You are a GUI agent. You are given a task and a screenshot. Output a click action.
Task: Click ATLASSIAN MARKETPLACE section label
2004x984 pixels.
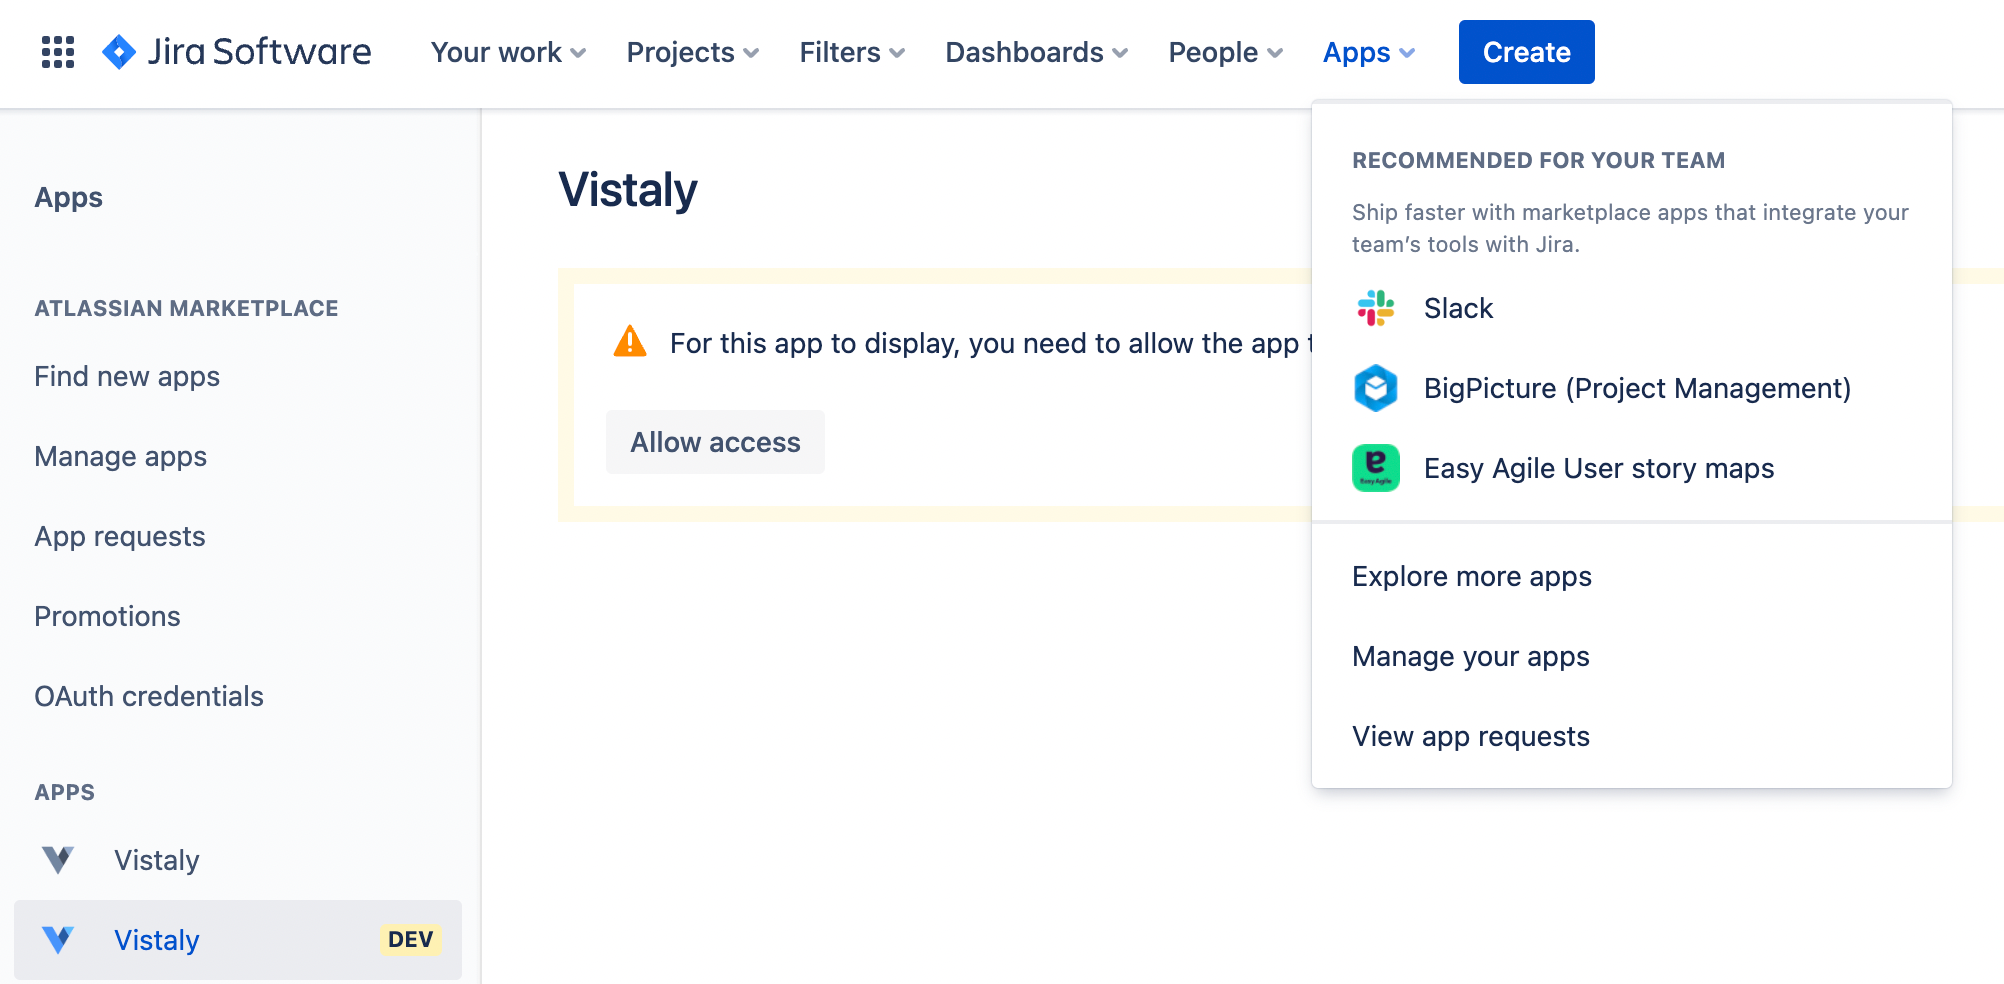click(x=186, y=308)
